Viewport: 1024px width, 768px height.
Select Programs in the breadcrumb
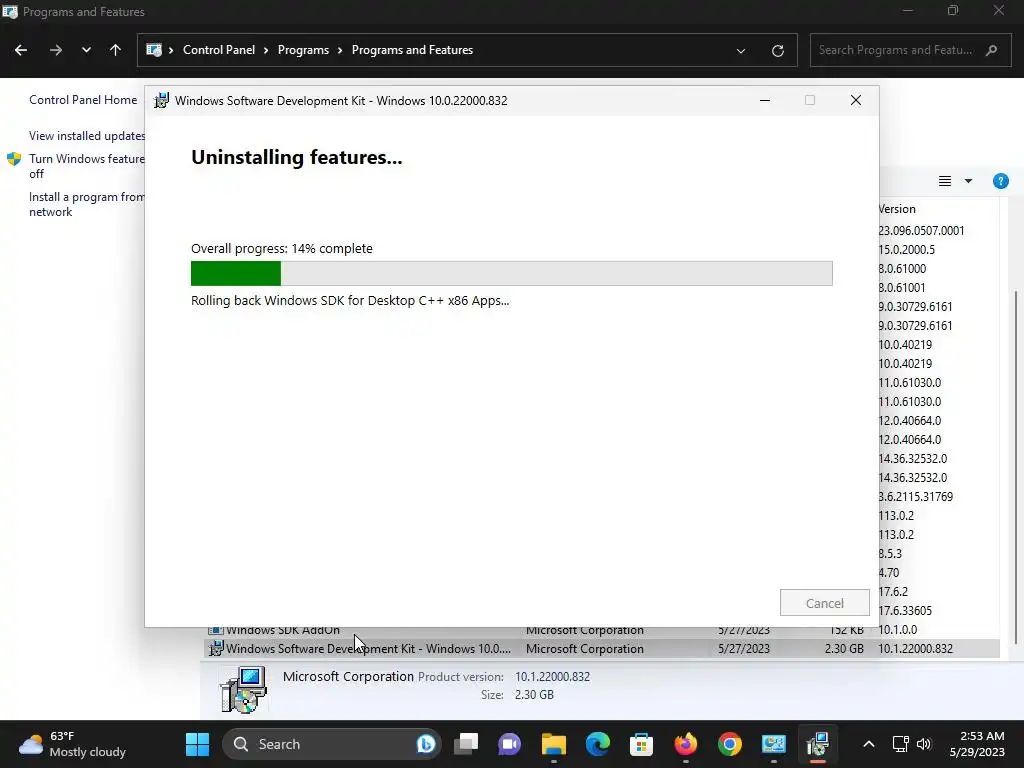coord(303,50)
